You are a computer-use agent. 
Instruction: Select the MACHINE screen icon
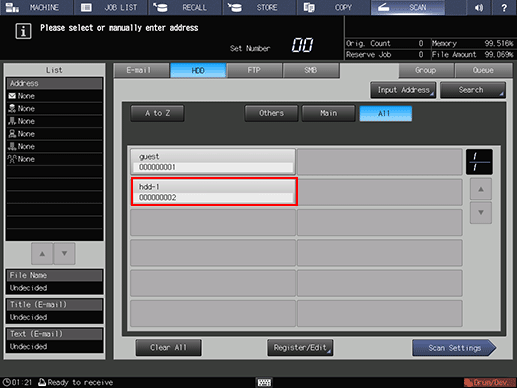pyautogui.click(x=12, y=7)
